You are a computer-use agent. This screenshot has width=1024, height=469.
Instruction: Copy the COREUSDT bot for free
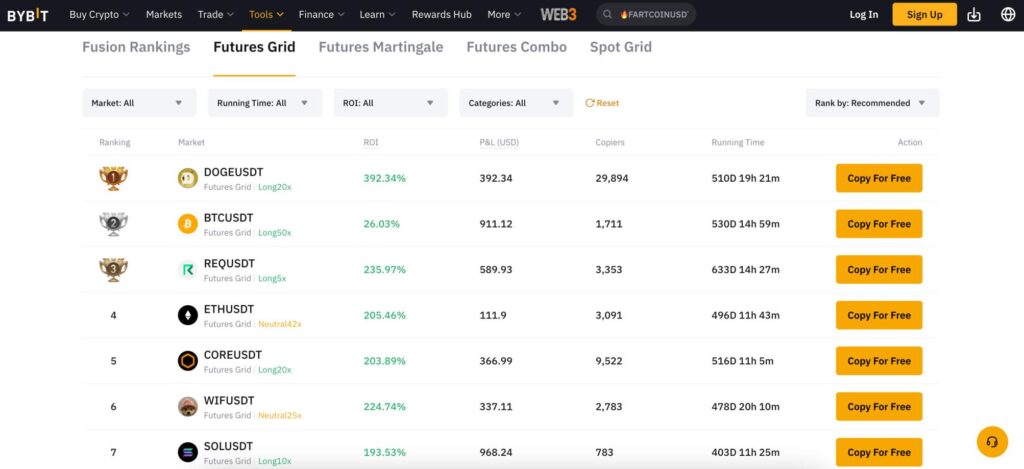click(x=879, y=361)
